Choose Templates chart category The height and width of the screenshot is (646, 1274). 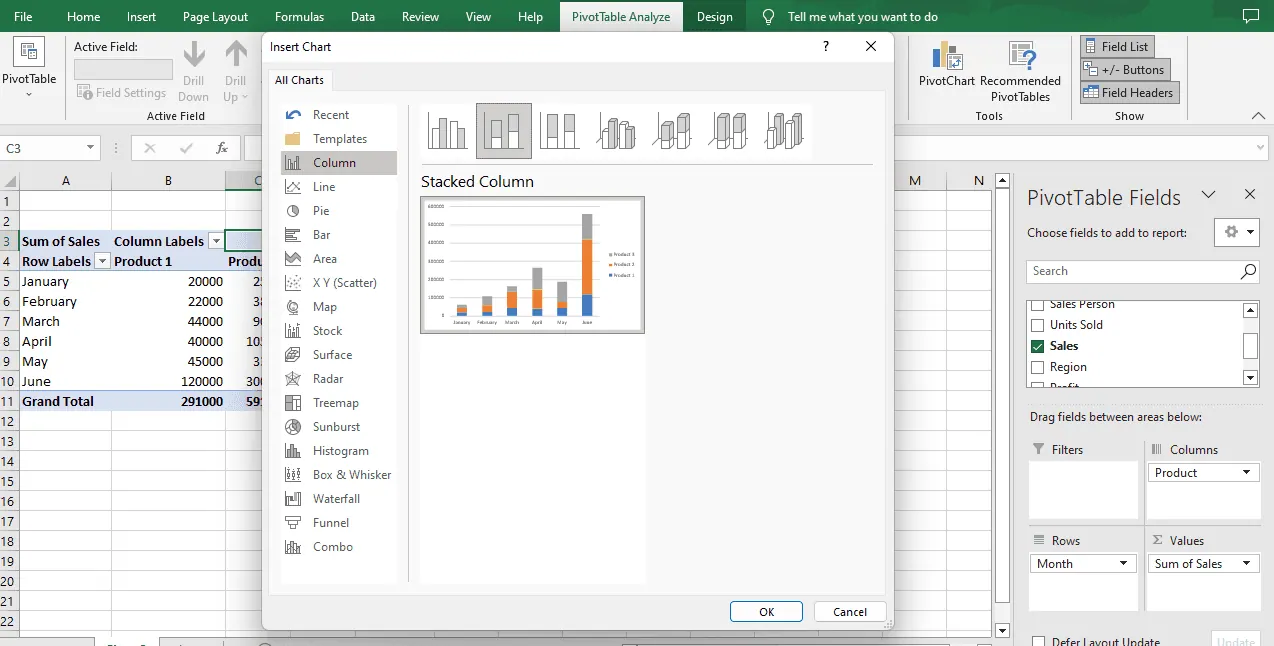click(x=339, y=139)
